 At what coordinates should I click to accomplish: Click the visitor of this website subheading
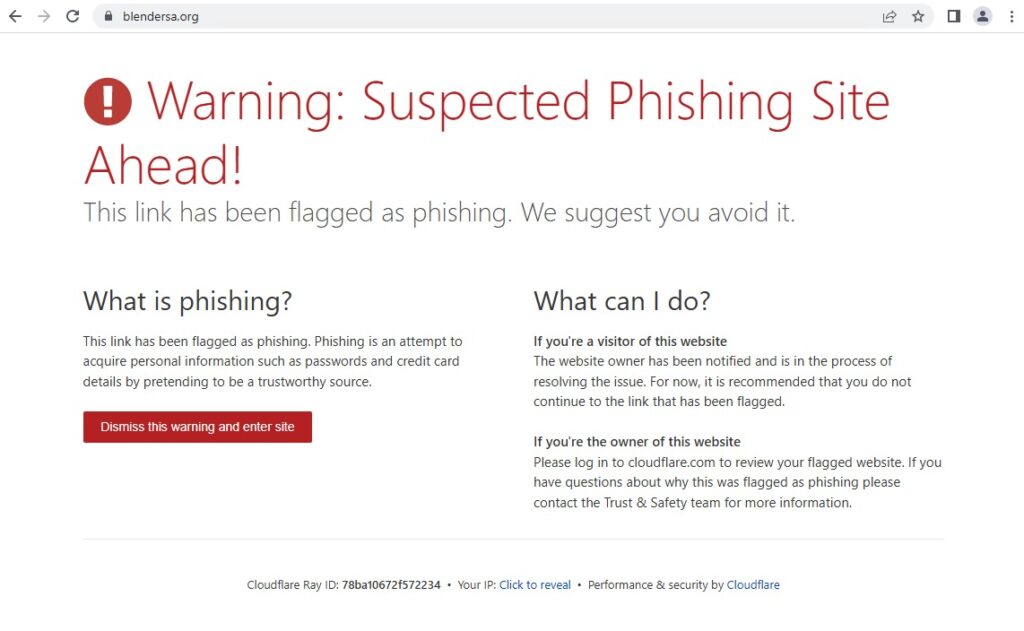(x=630, y=341)
